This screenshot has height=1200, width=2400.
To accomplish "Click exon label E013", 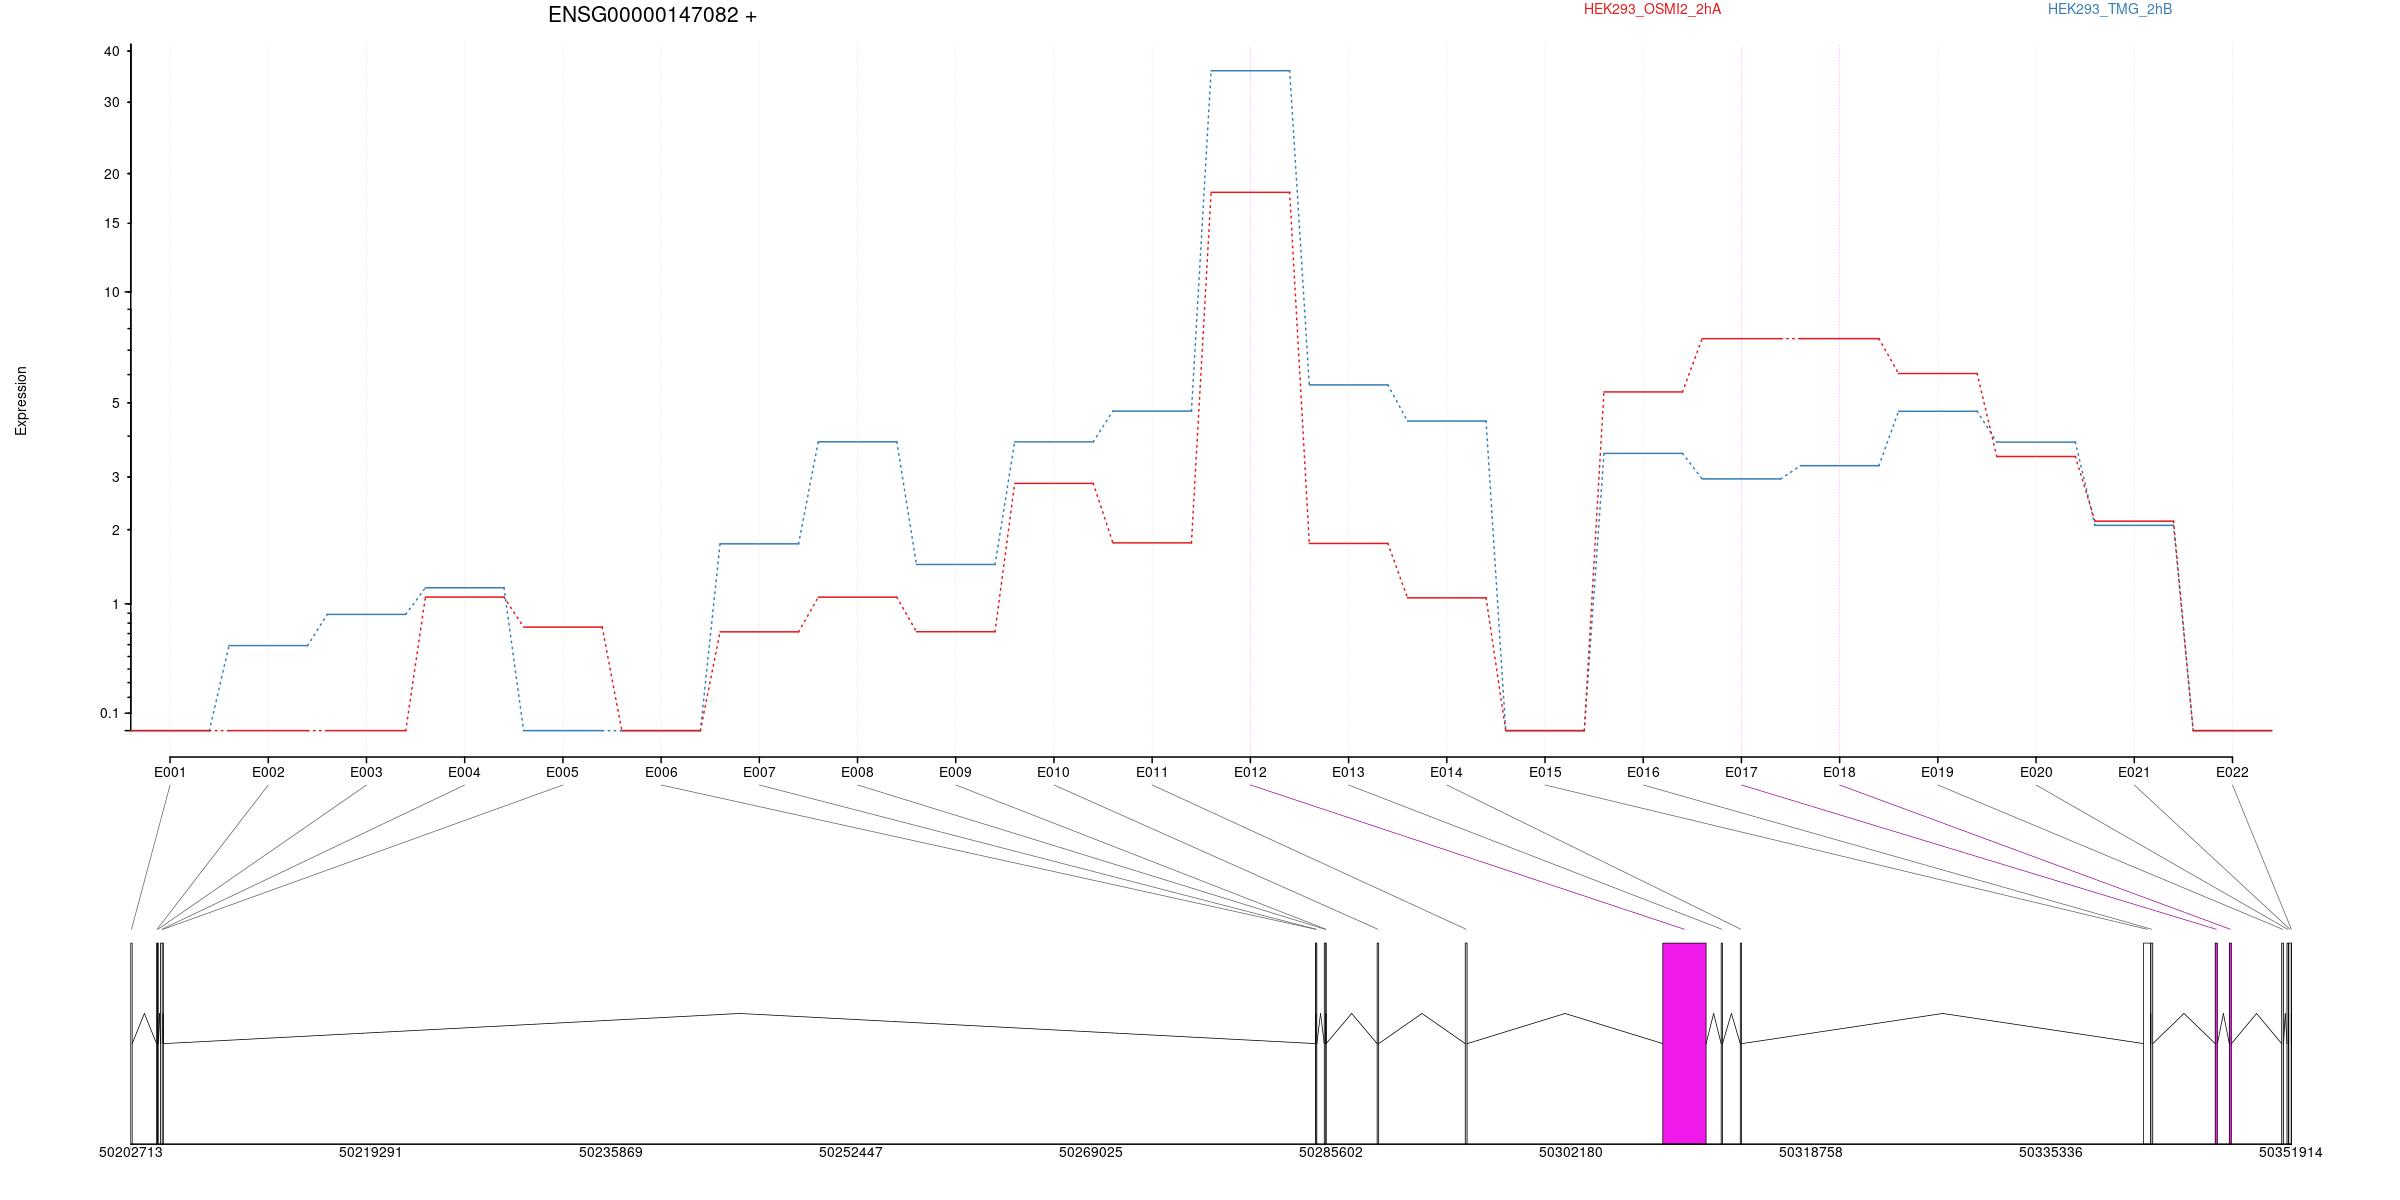I will pos(1348,772).
